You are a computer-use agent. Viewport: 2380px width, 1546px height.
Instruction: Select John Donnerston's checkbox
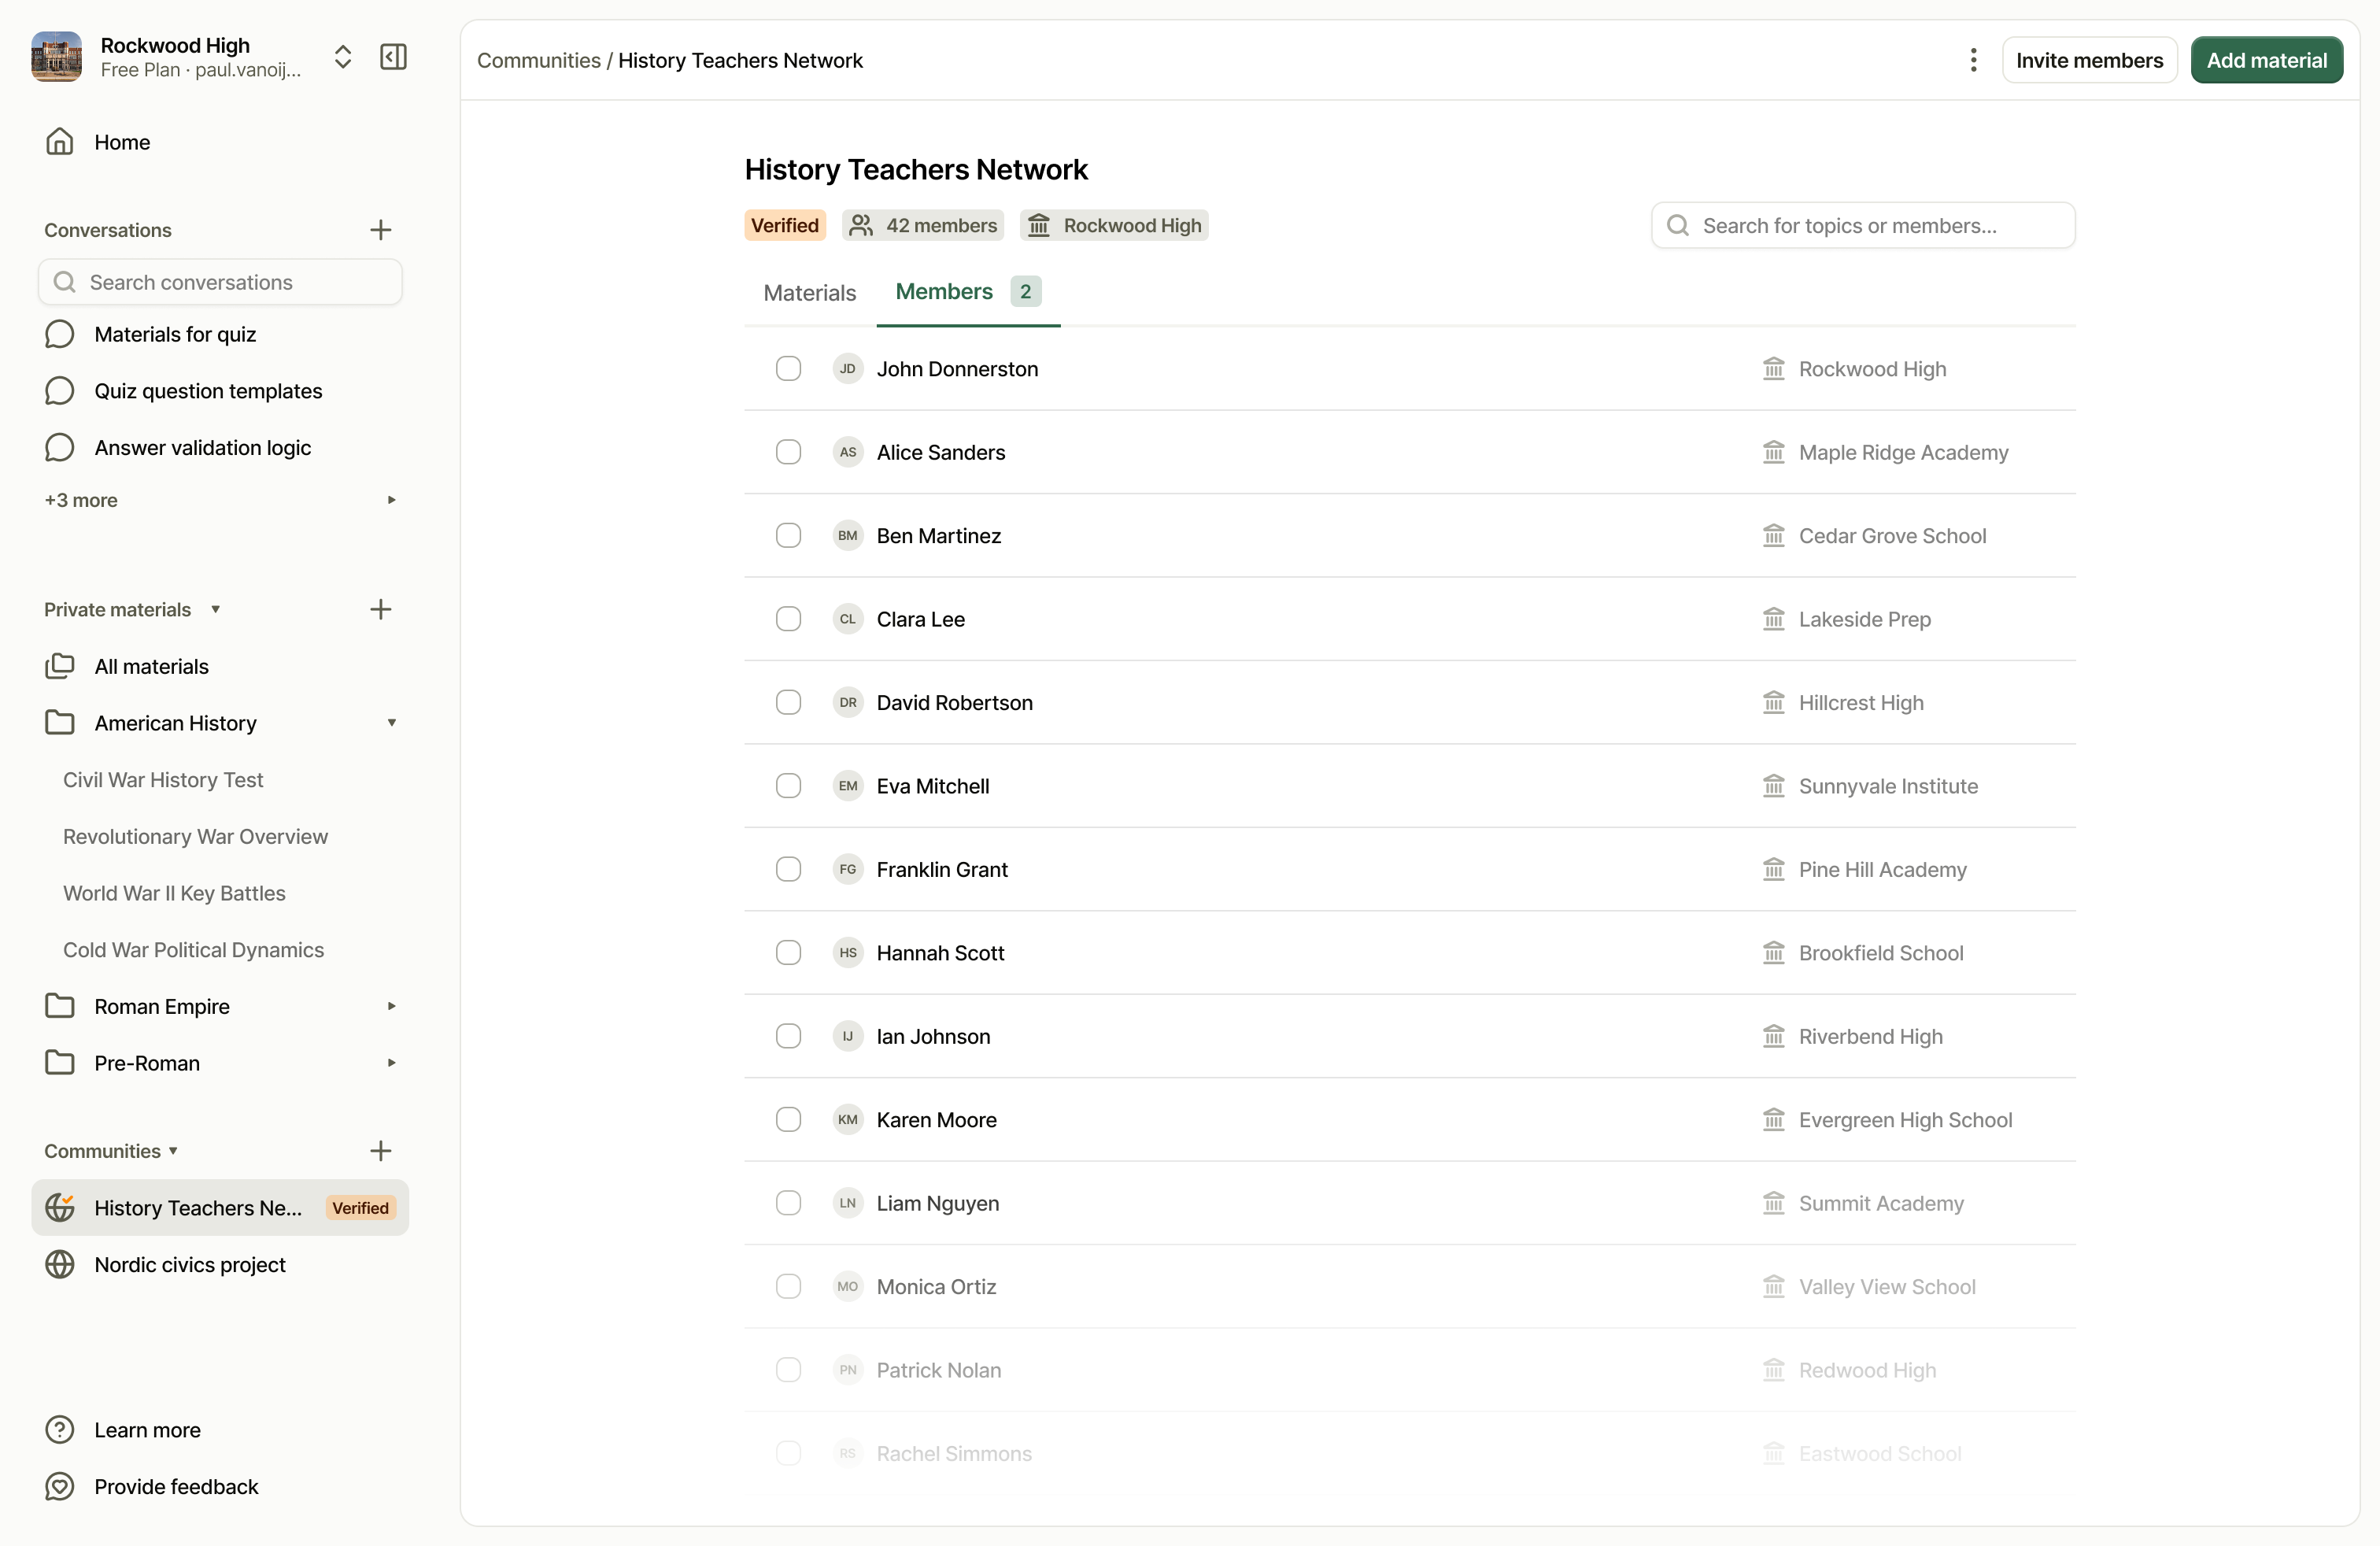789,369
